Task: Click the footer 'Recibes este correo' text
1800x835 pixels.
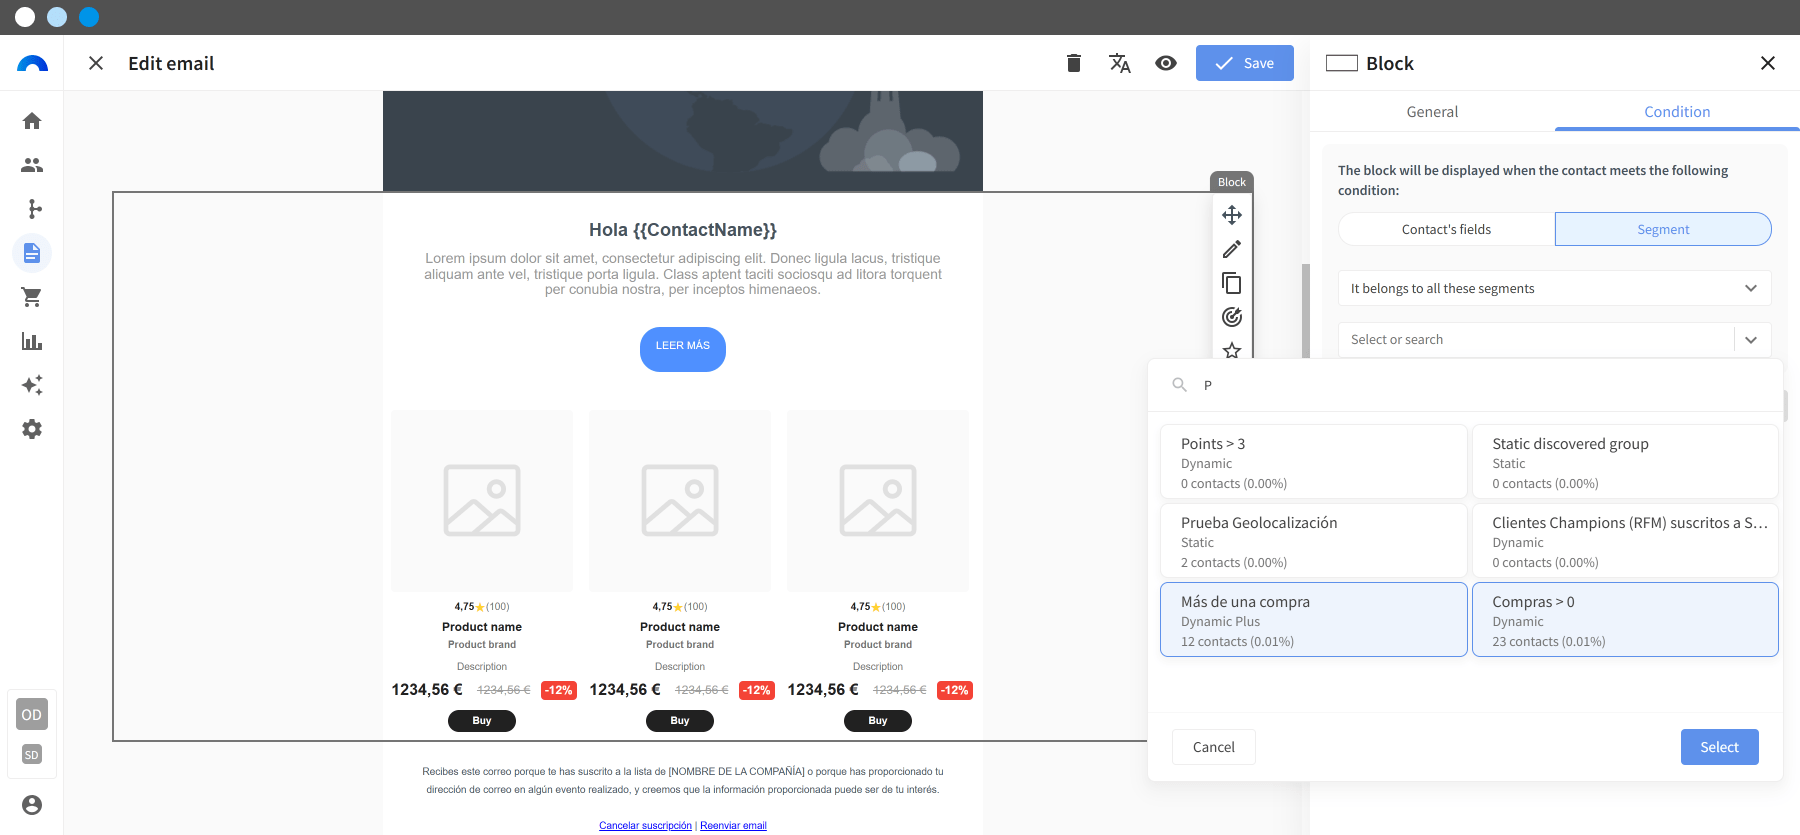Action: (683, 780)
